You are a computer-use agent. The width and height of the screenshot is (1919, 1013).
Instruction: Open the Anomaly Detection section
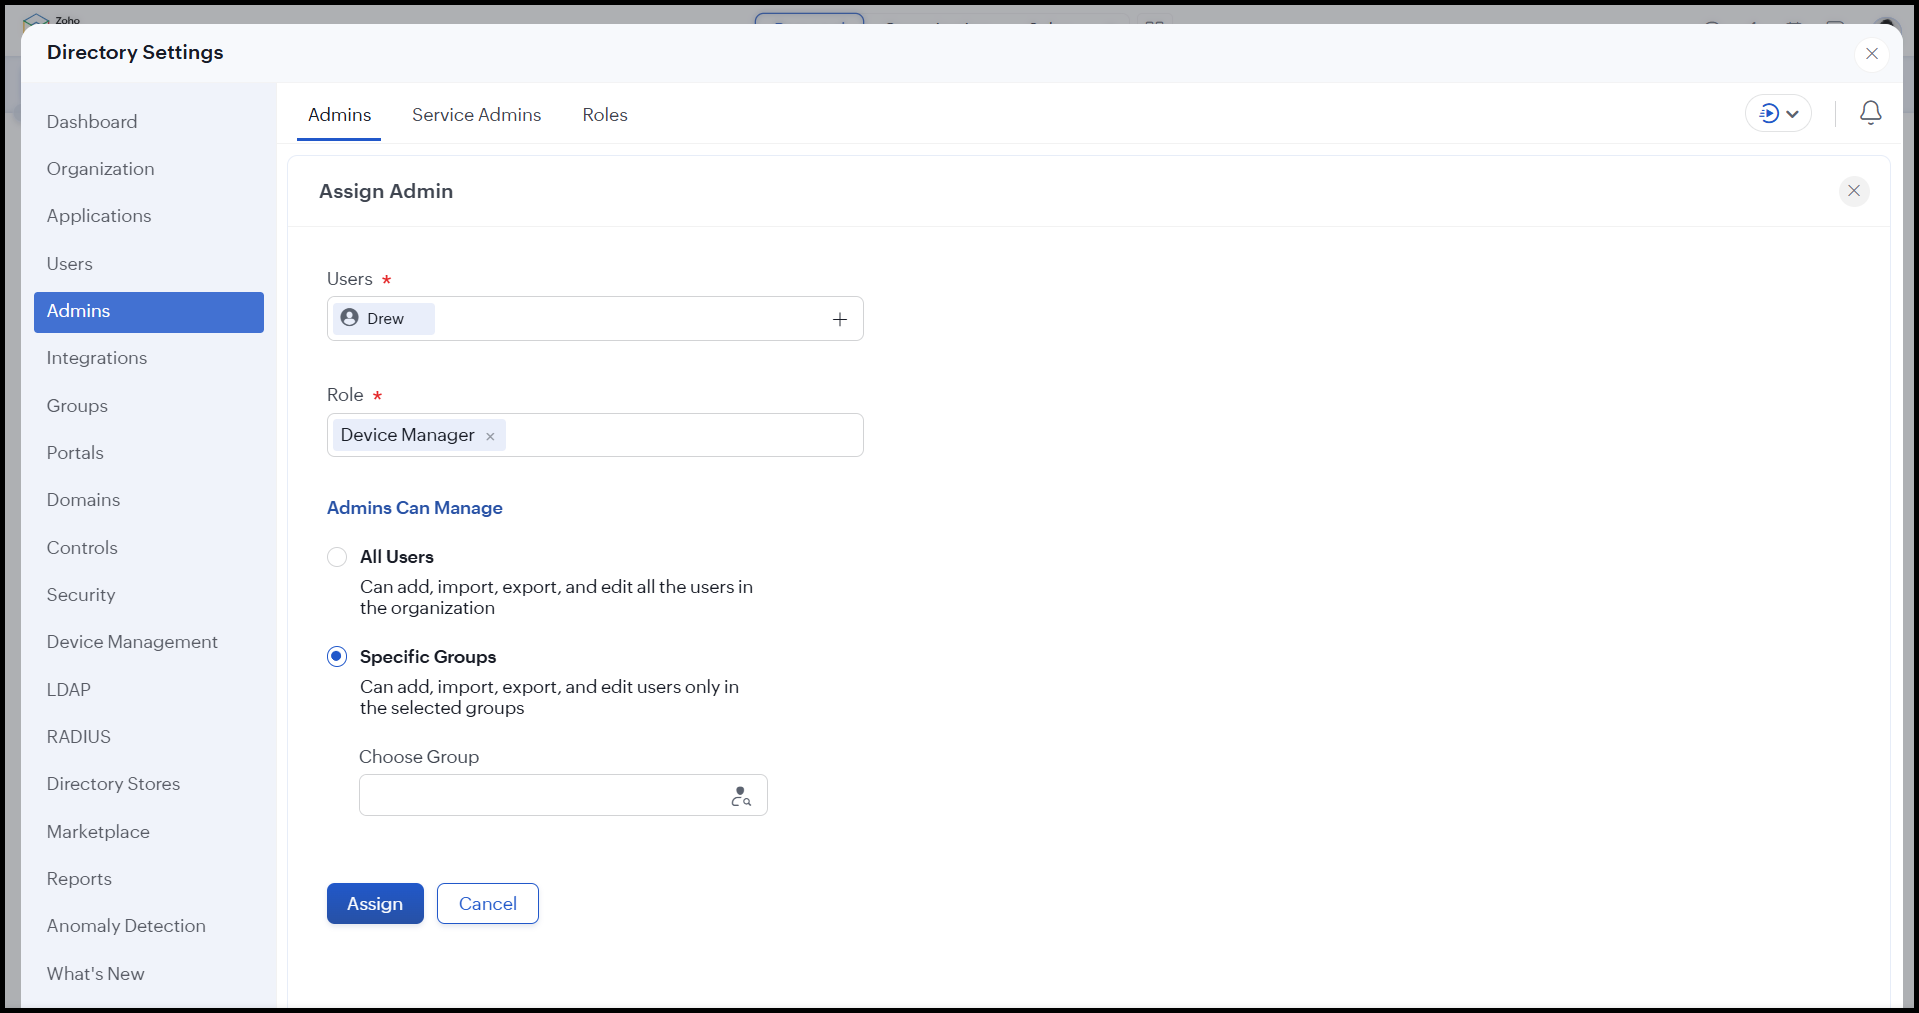click(x=126, y=926)
